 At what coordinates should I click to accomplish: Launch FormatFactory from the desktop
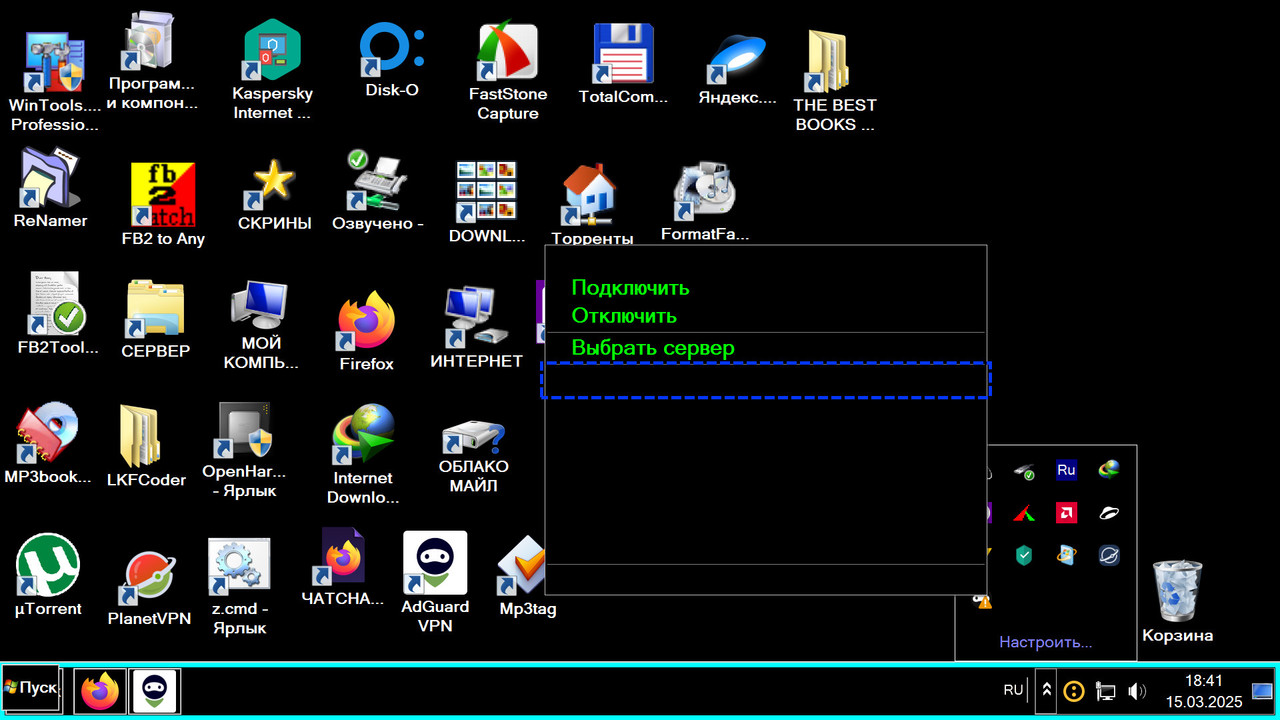pos(705,202)
